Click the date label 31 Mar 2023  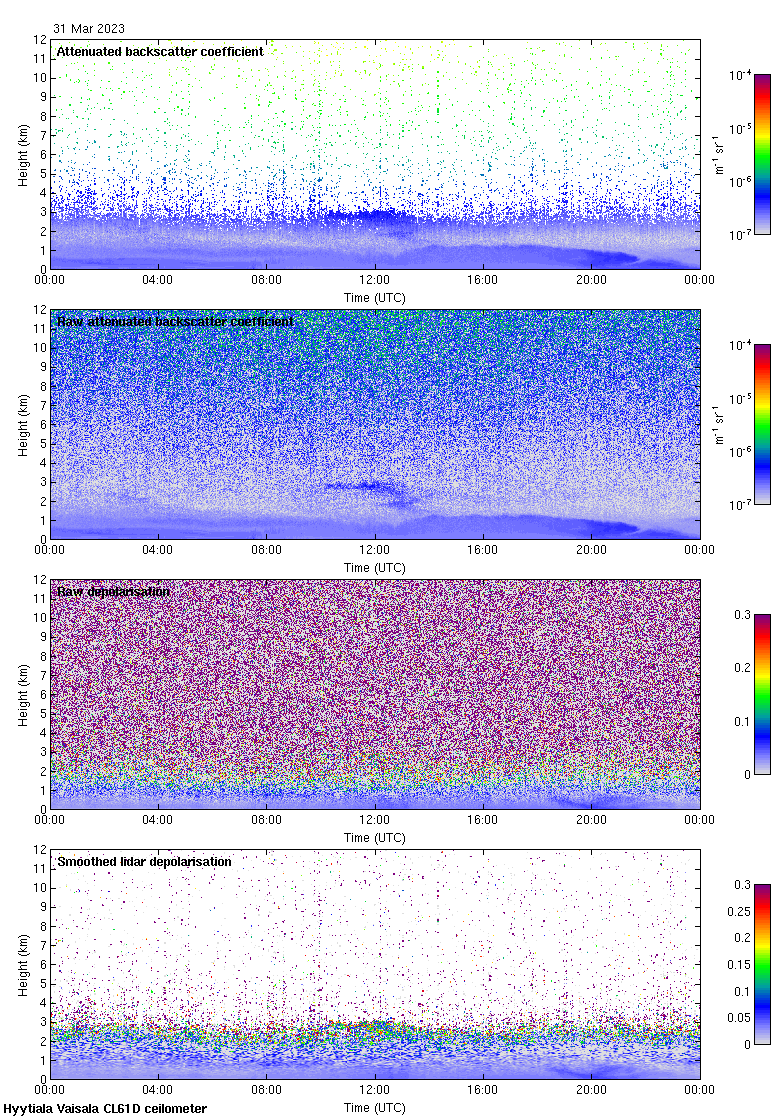pyautogui.click(x=89, y=29)
